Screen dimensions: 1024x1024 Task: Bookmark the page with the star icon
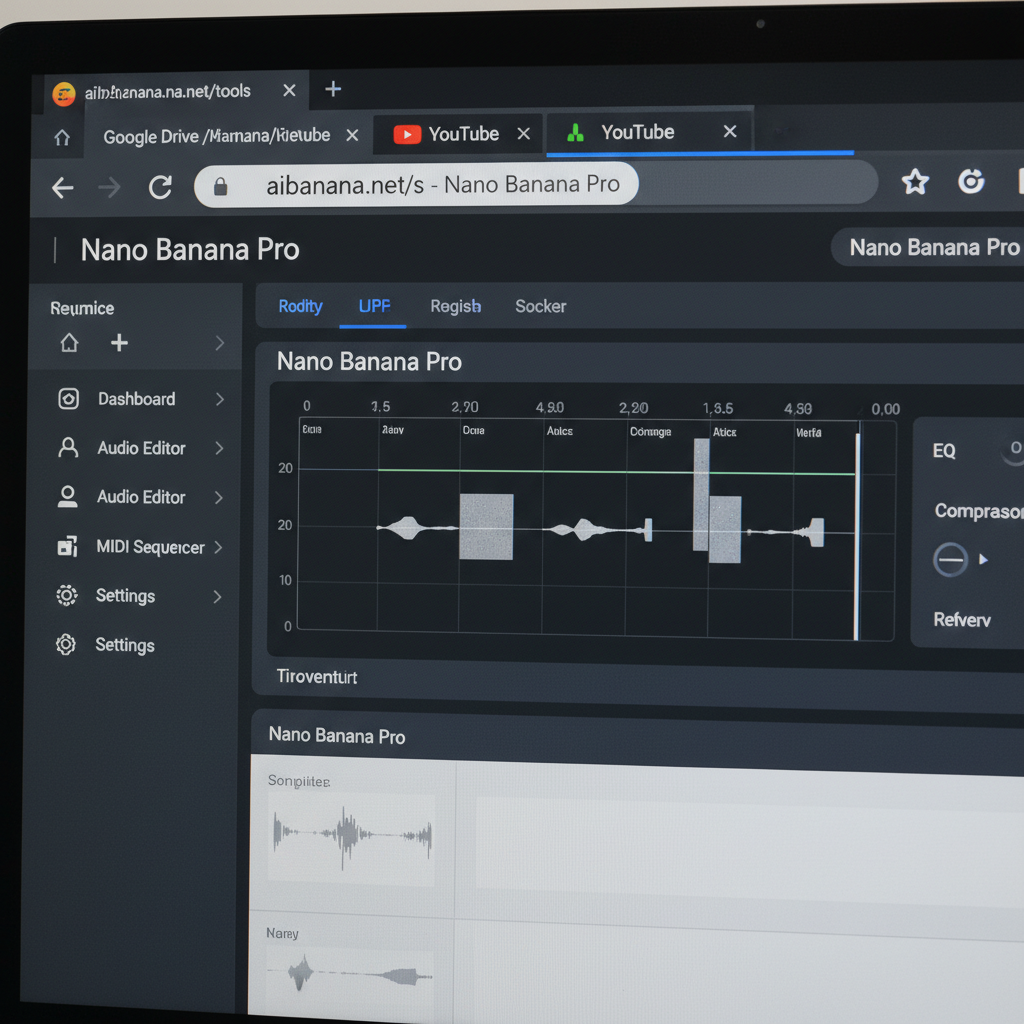(914, 182)
